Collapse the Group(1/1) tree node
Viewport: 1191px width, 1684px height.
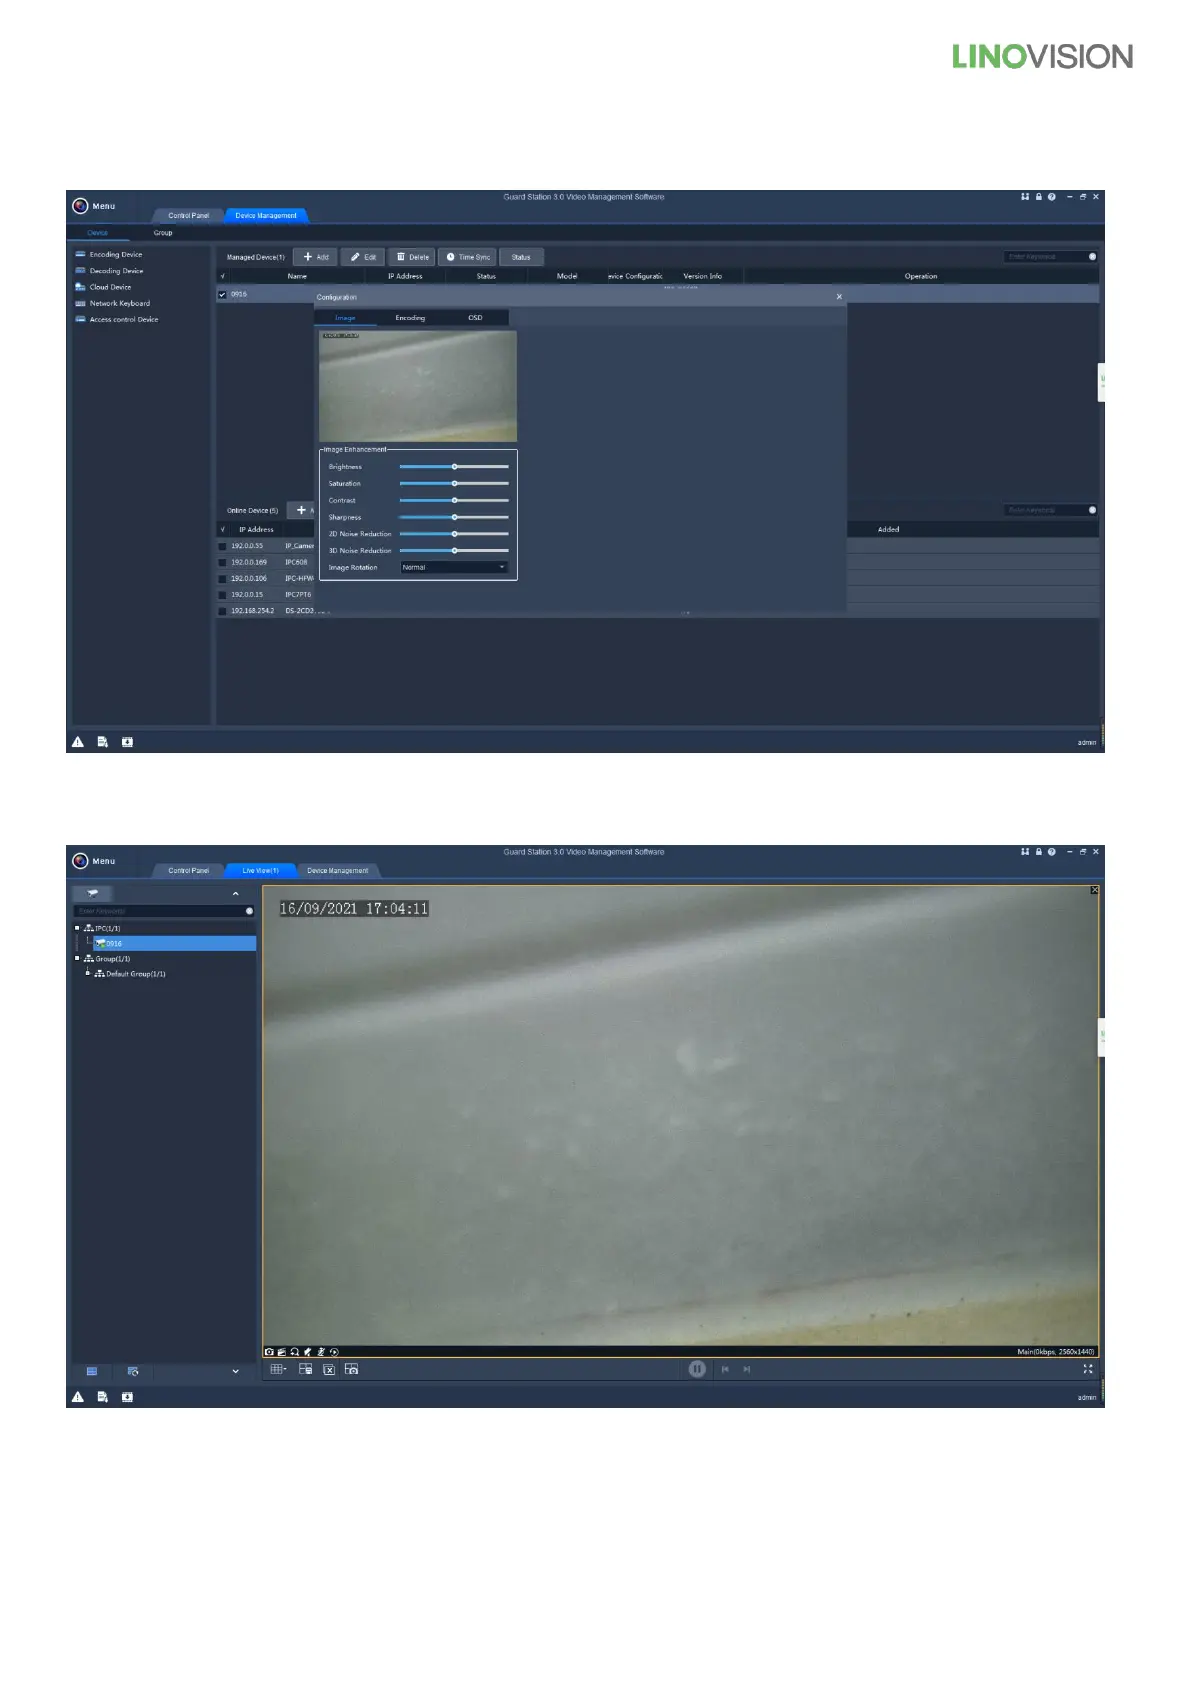pos(77,958)
